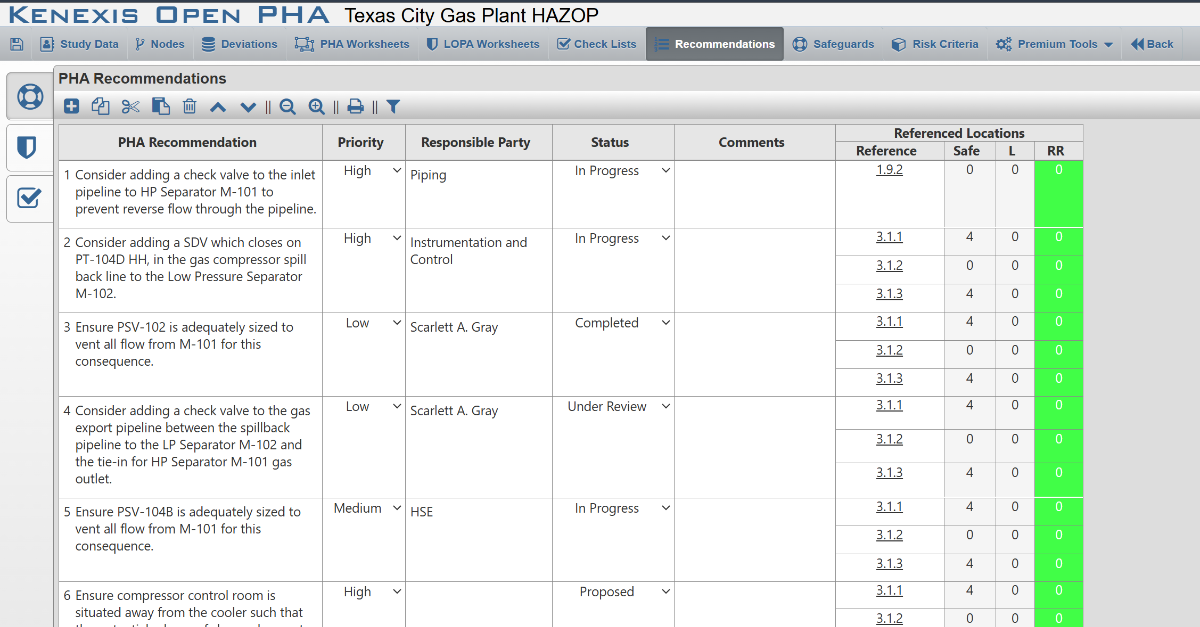
Task: Move the selected recommendation up
Action: tap(218, 106)
